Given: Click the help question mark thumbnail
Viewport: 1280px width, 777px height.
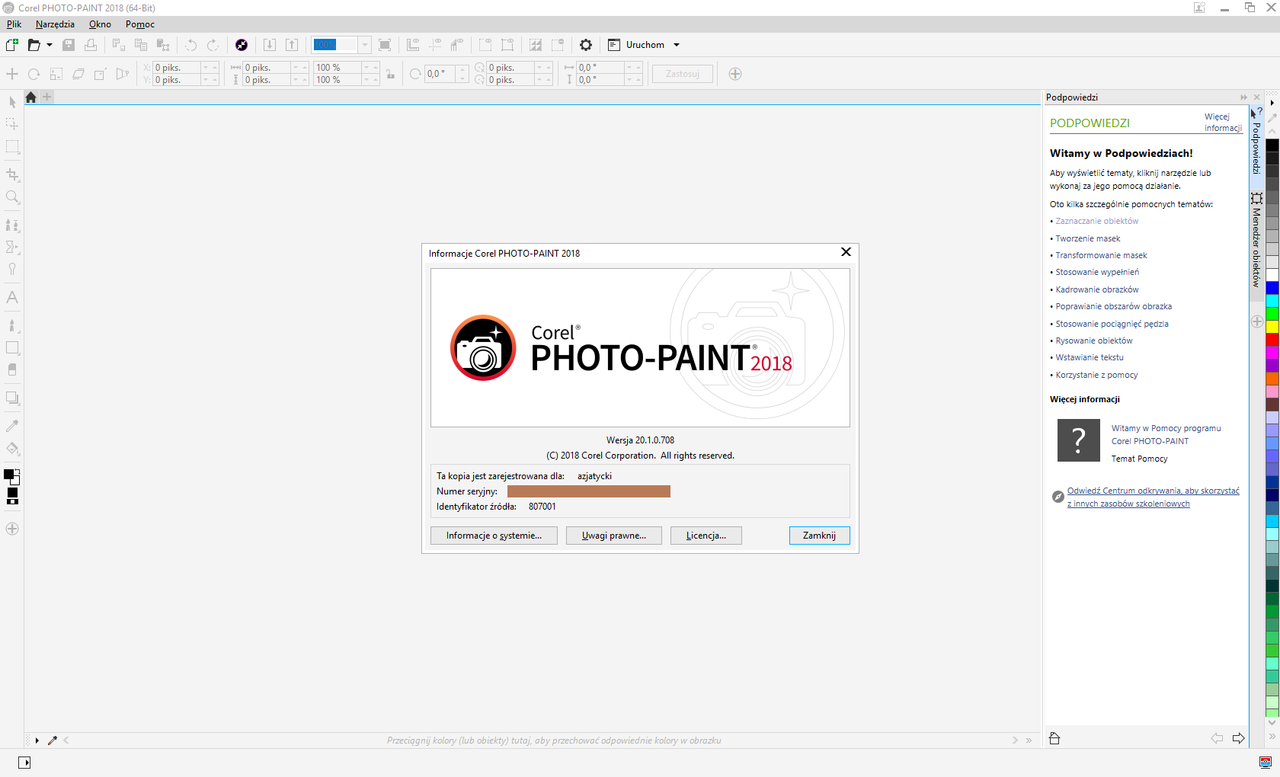Looking at the screenshot, I should click(x=1078, y=440).
